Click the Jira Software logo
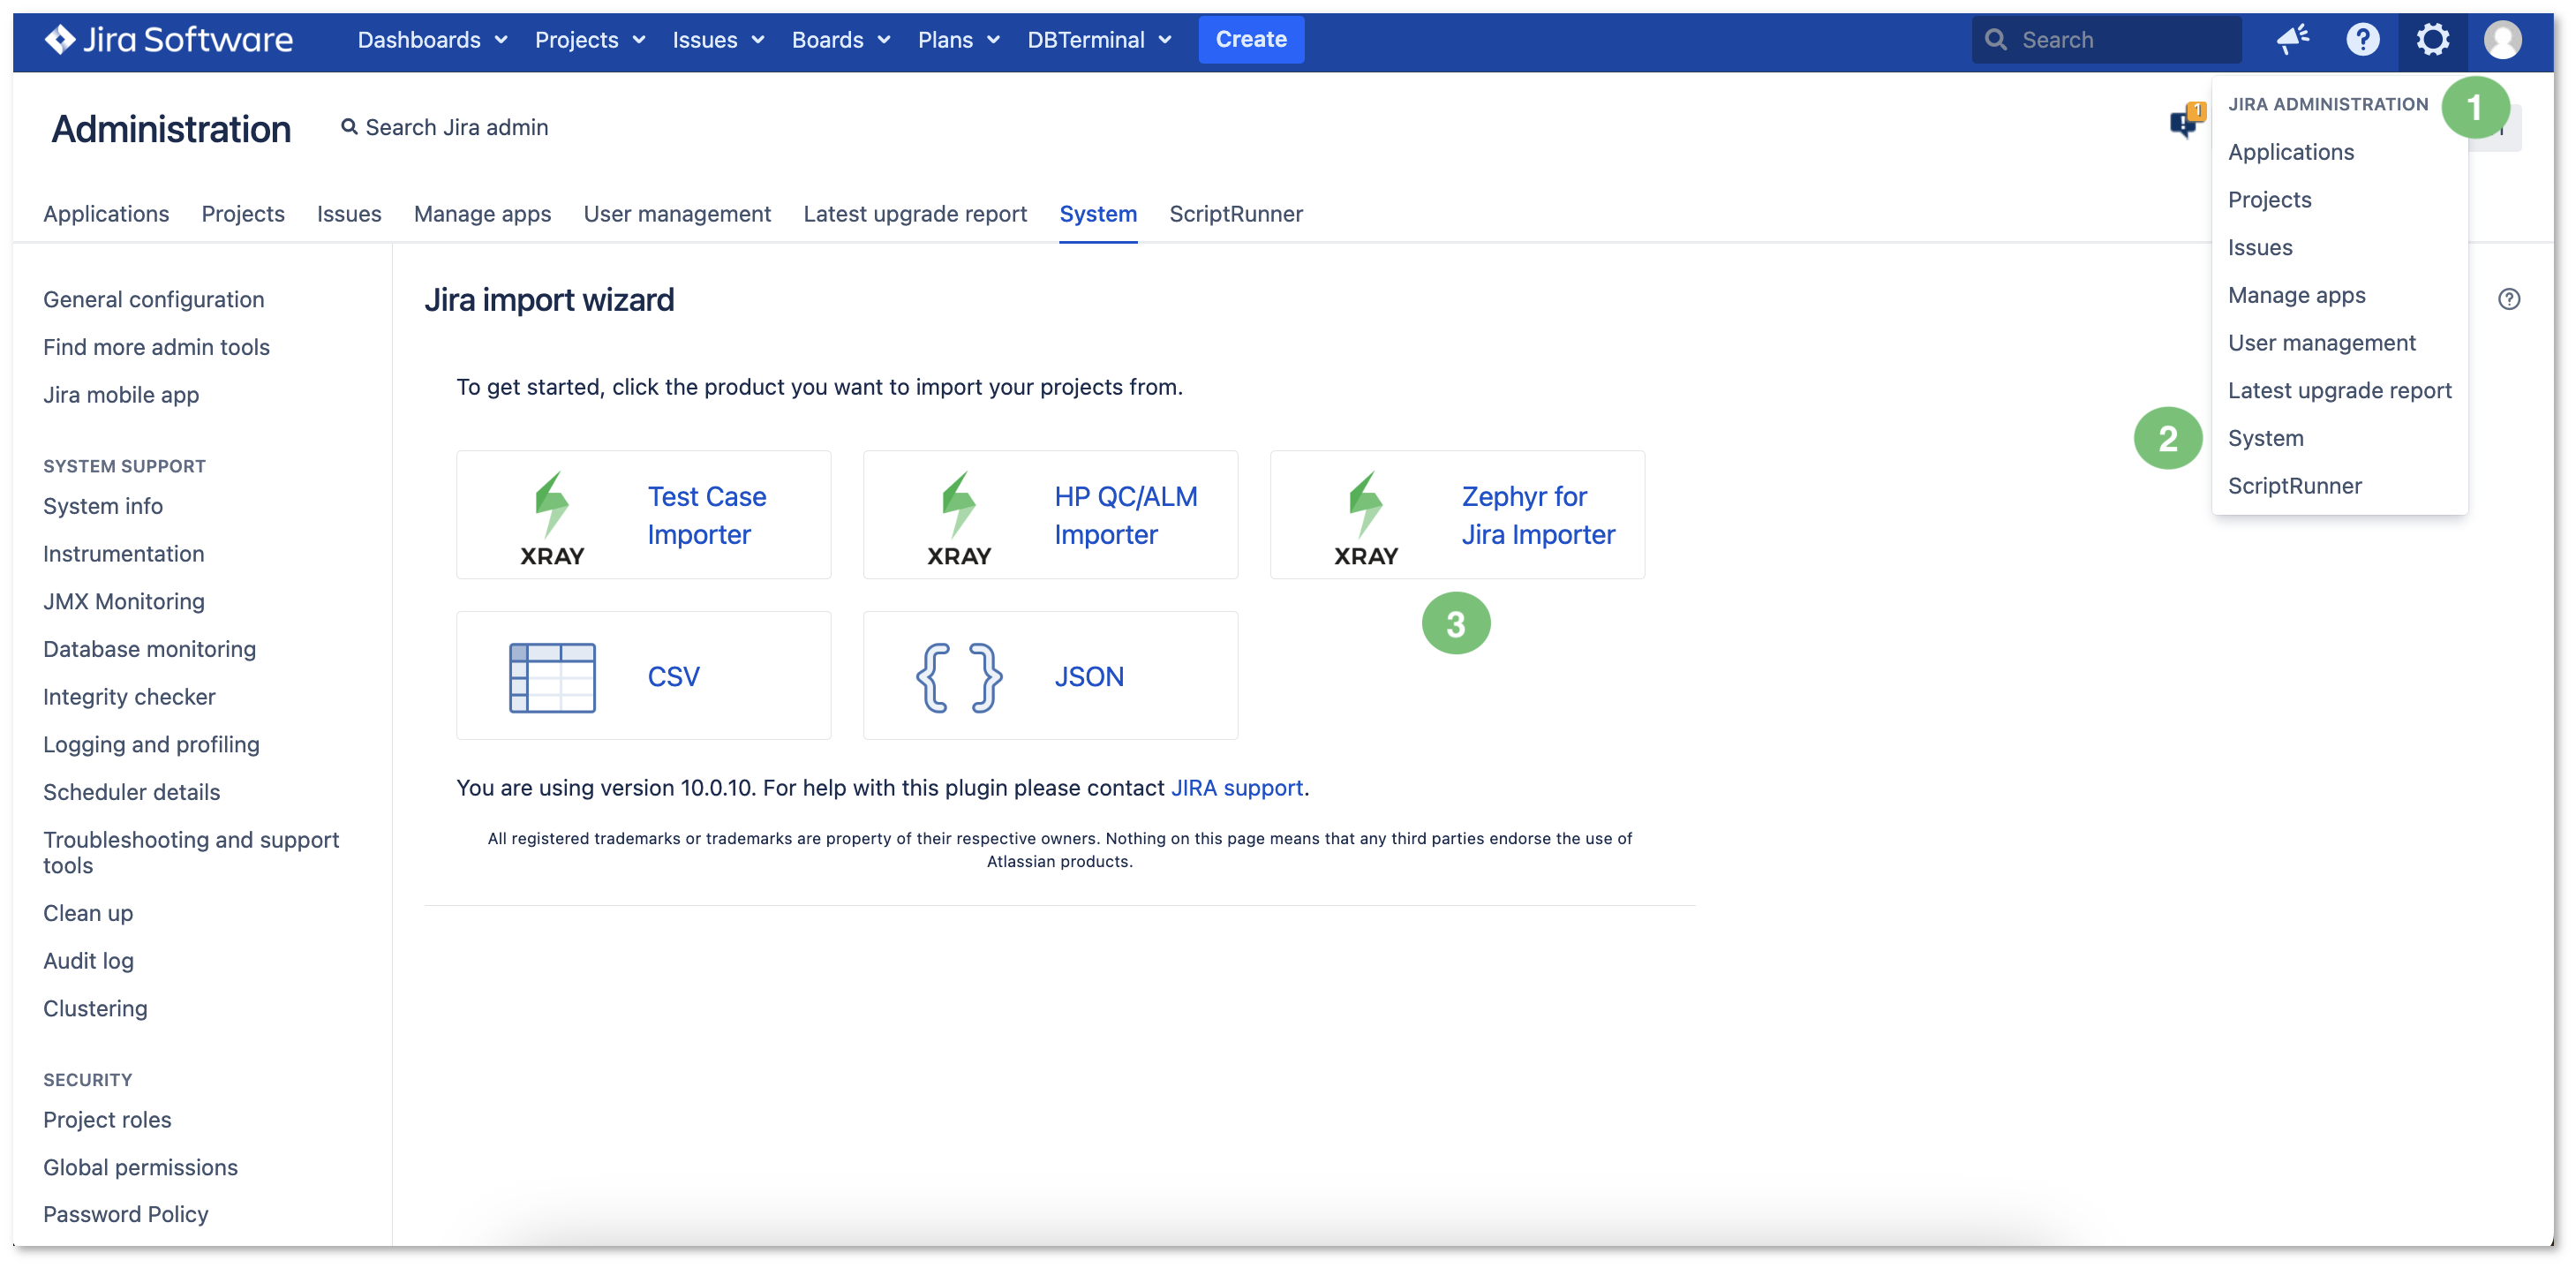 [168, 40]
